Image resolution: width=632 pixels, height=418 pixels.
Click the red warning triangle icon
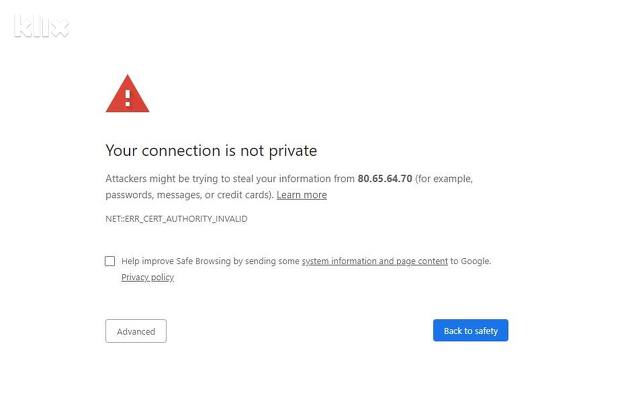point(127,94)
